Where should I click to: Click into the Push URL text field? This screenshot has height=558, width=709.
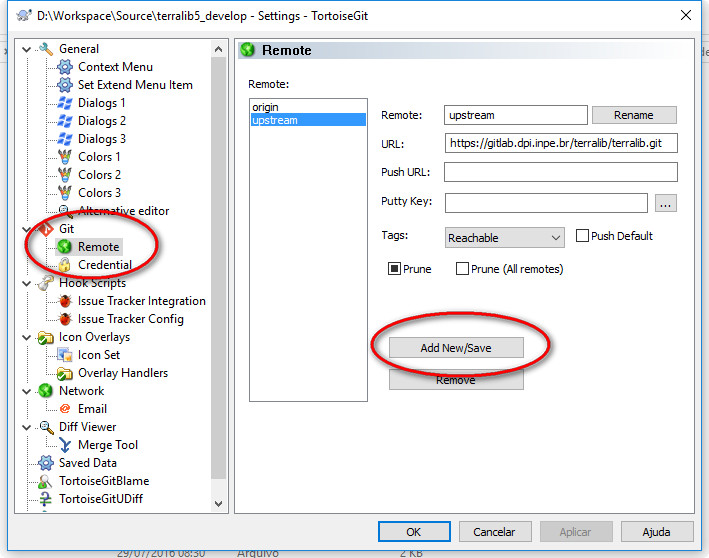(560, 172)
